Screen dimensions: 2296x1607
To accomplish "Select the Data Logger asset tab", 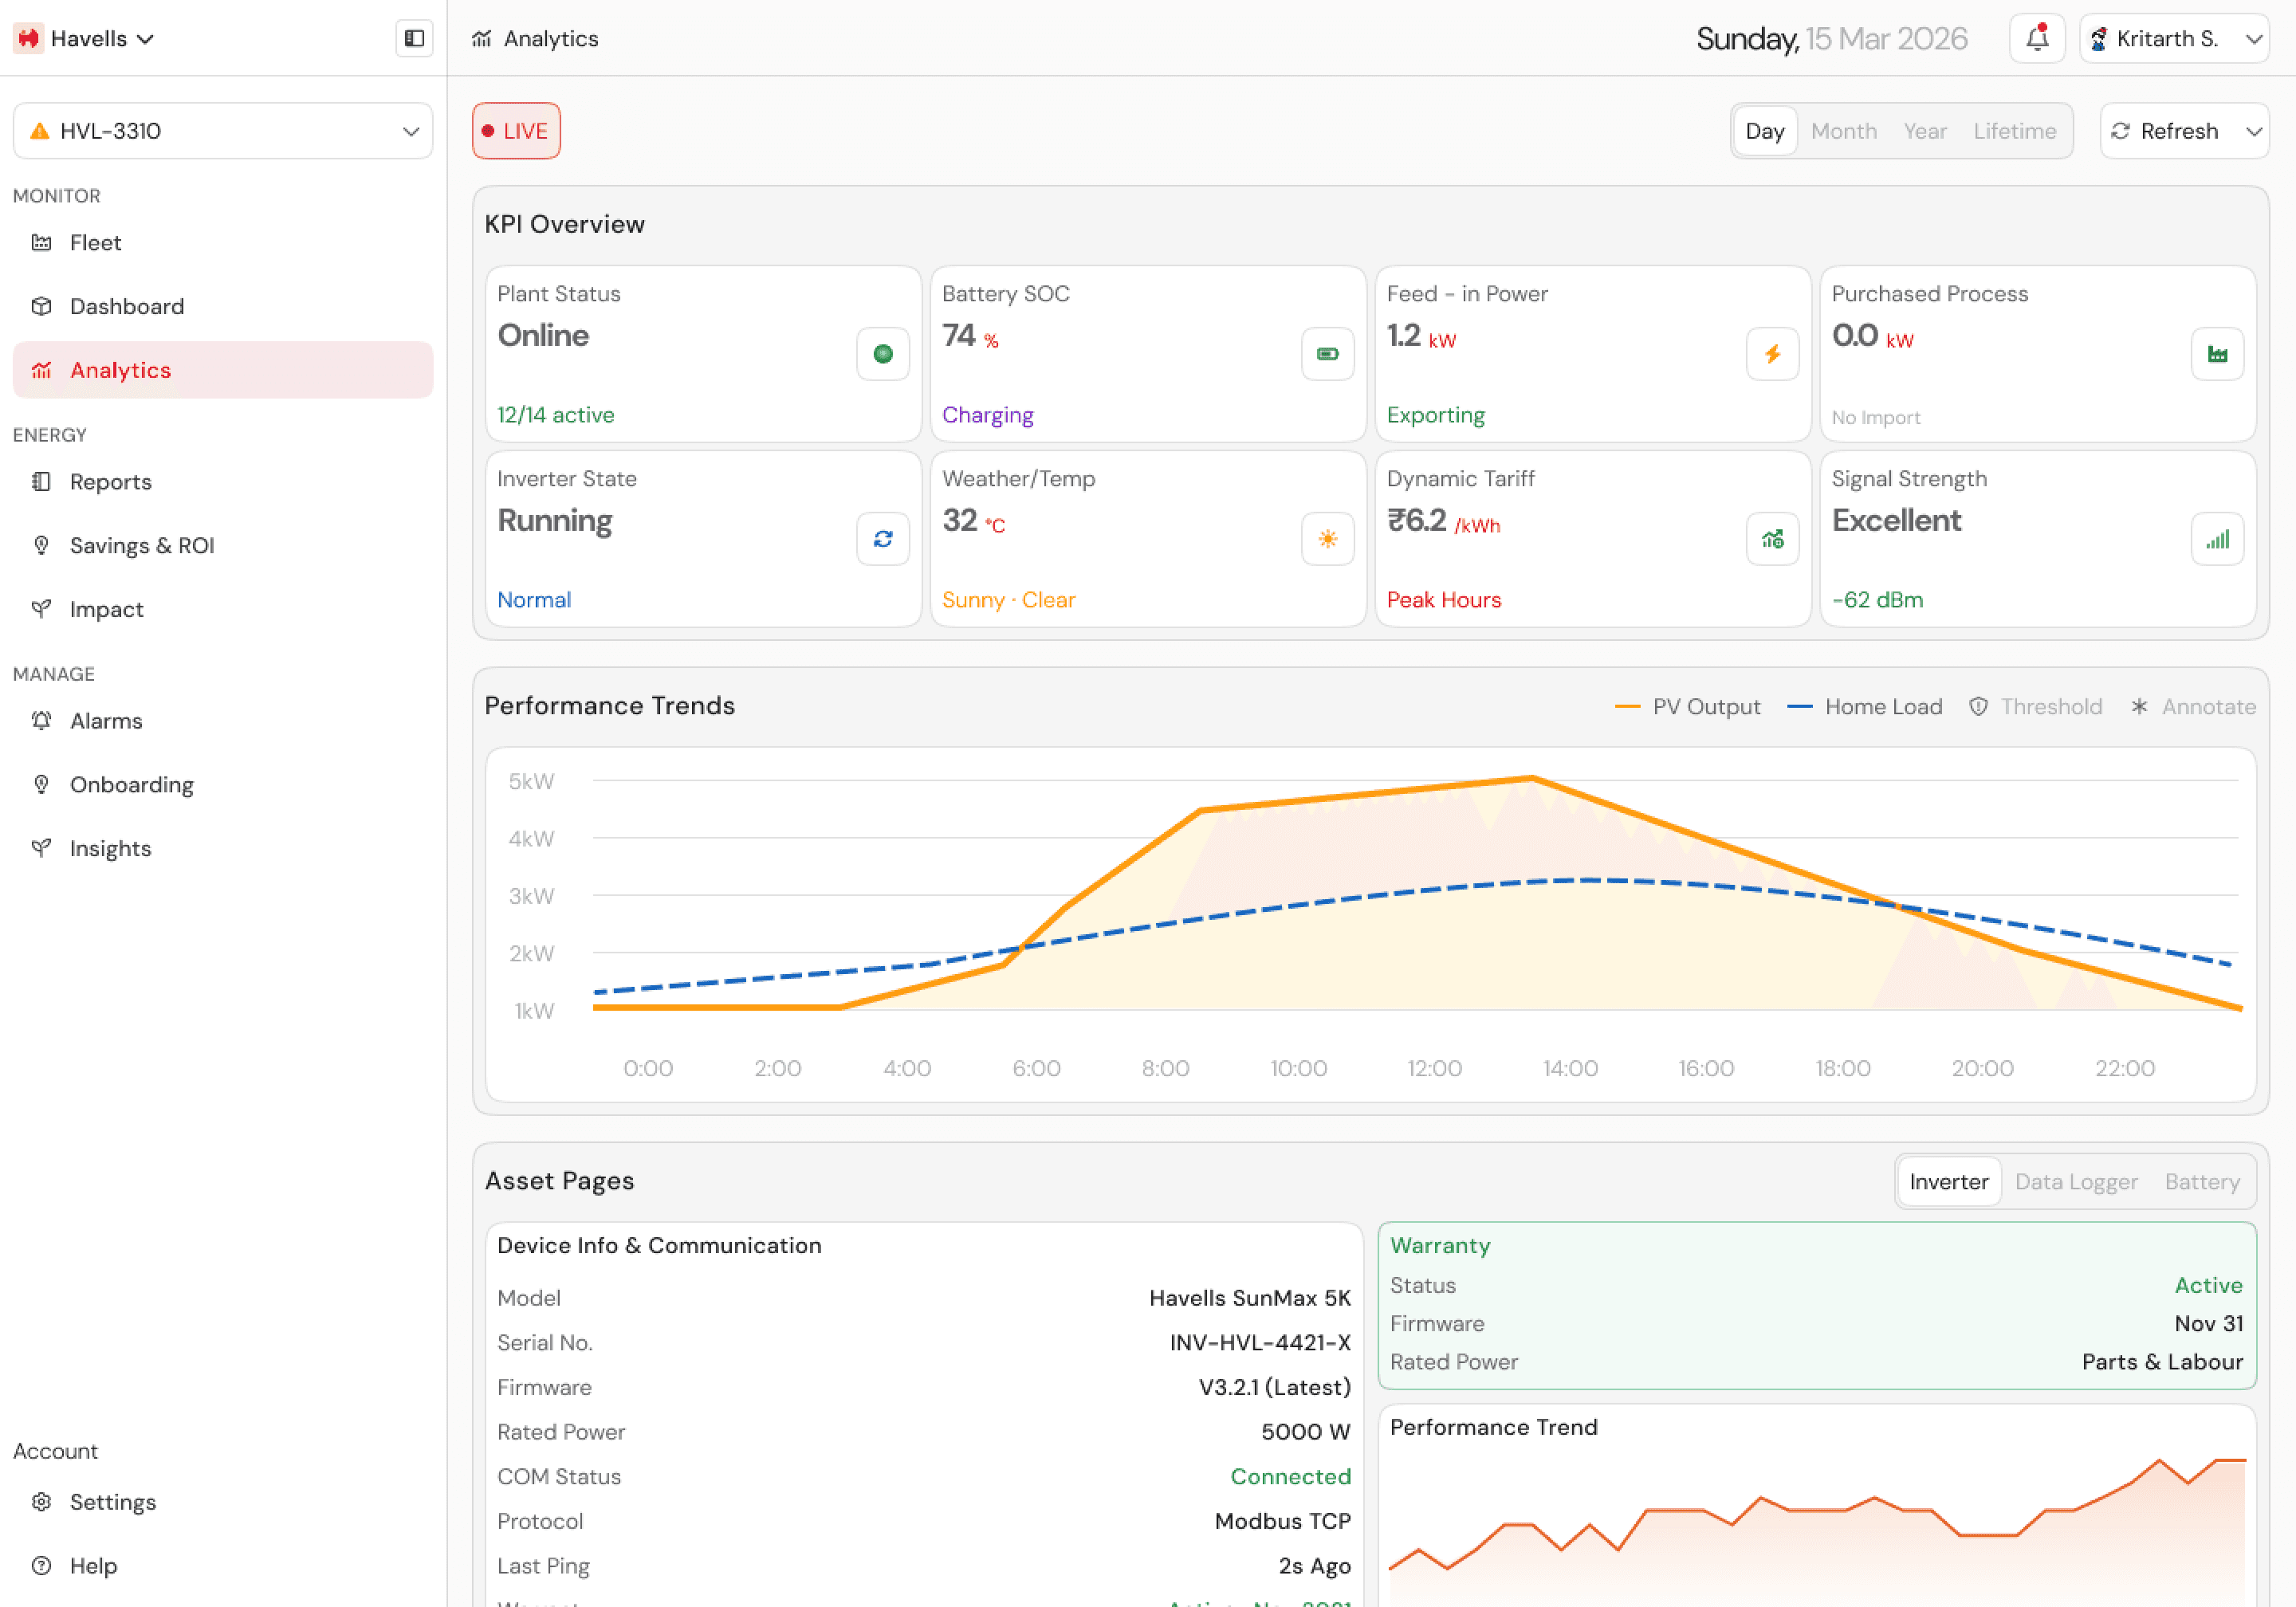I will coord(2076,1182).
